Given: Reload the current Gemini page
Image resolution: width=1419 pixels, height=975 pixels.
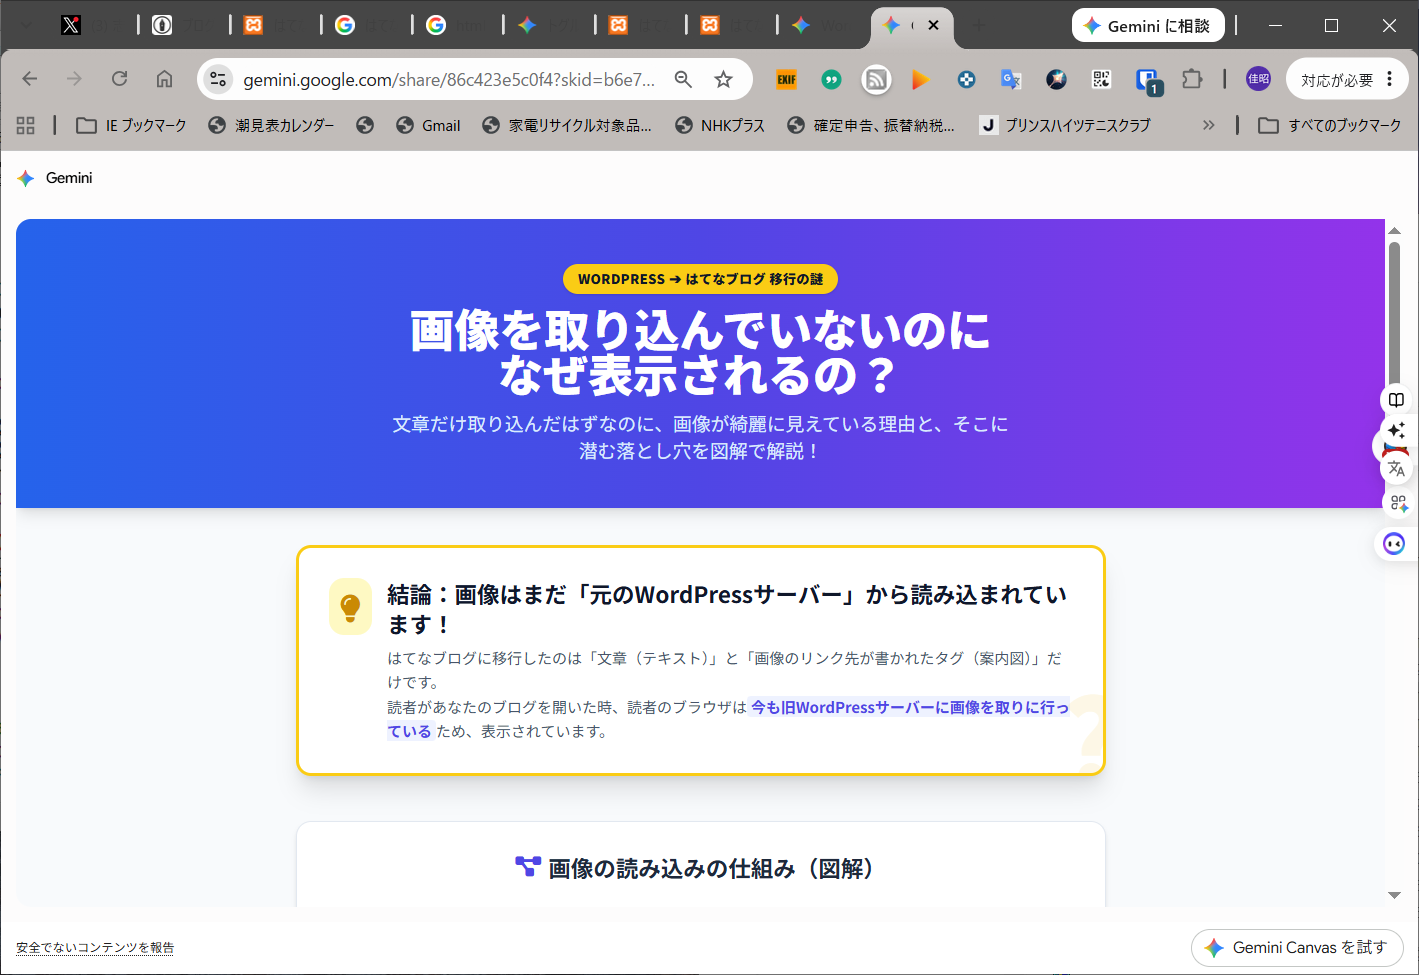Looking at the screenshot, I should tap(119, 79).
